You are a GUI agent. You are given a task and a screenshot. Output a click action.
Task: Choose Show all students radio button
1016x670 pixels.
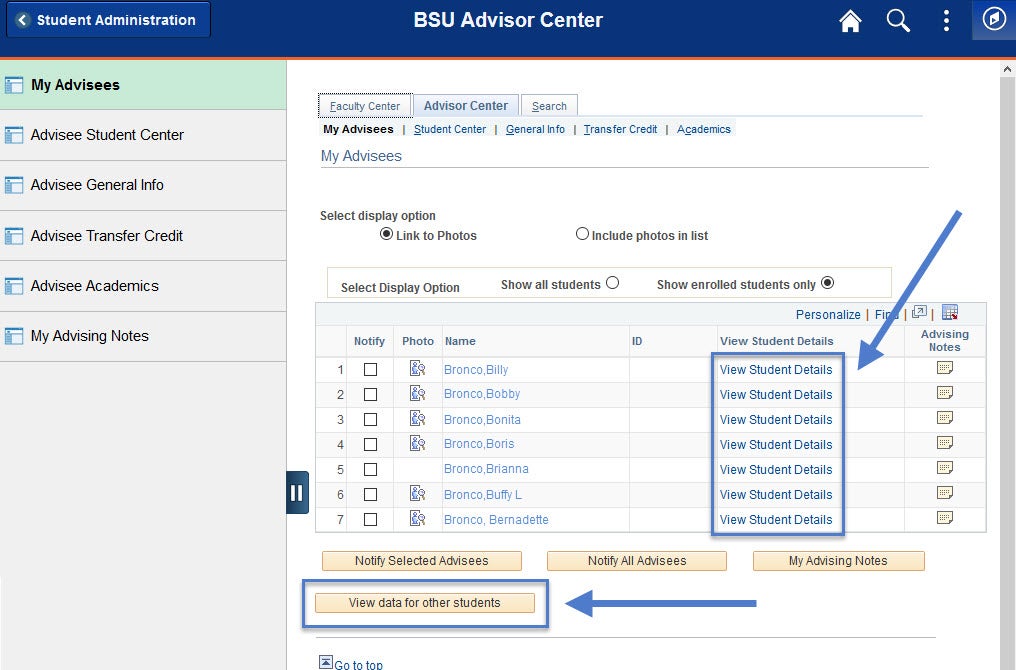pos(612,283)
